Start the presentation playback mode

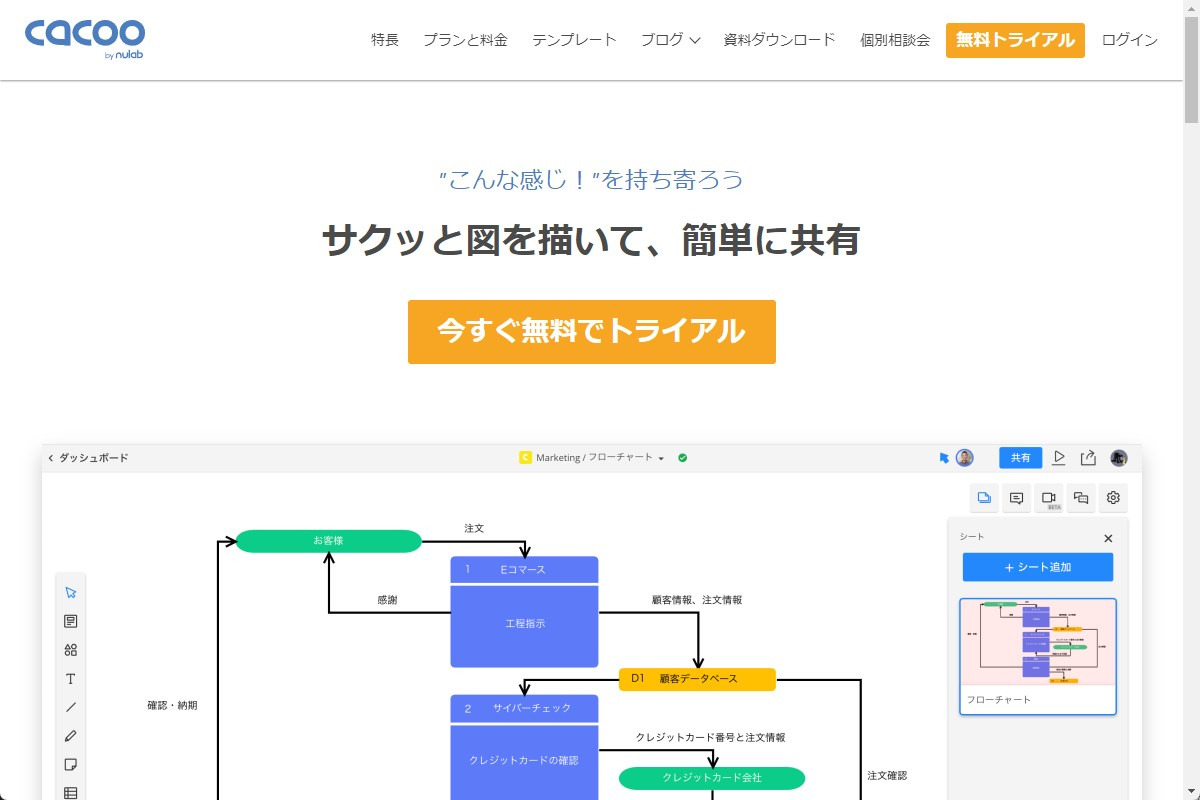[1059, 457]
